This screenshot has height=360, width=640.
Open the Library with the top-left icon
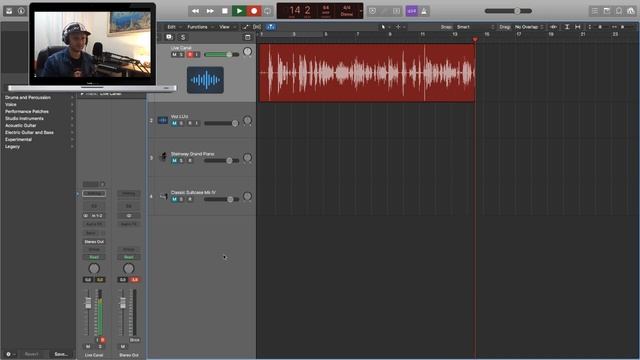pos(9,11)
